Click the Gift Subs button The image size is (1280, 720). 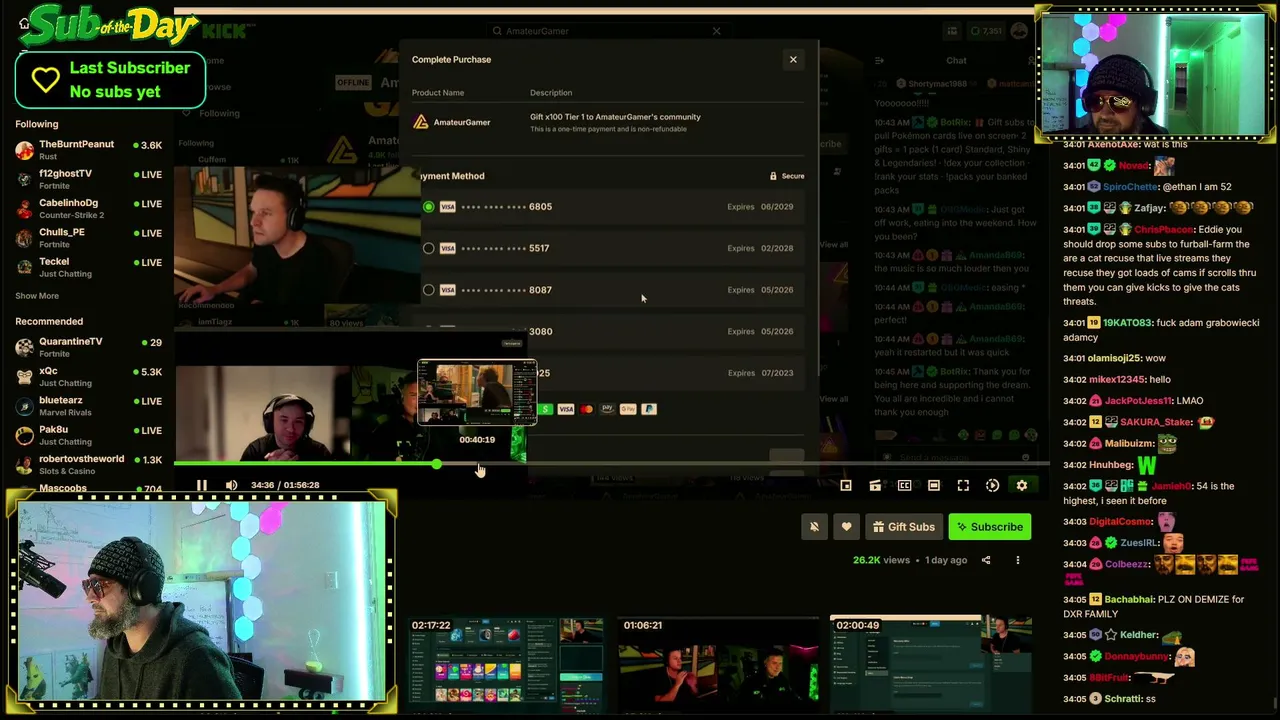pos(903,527)
